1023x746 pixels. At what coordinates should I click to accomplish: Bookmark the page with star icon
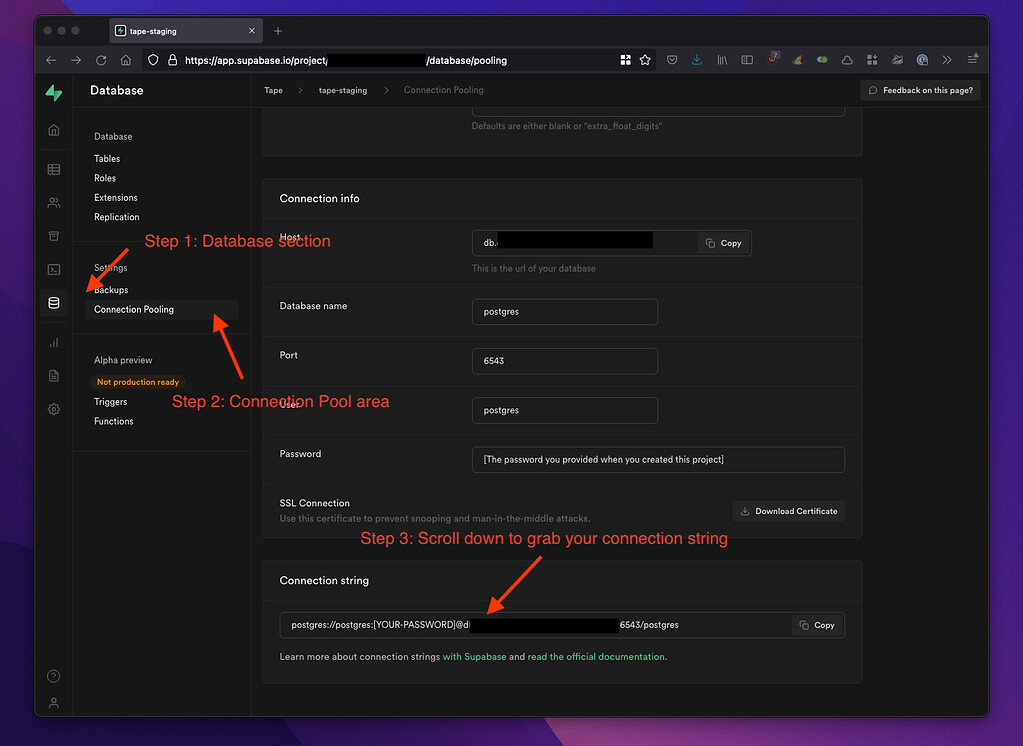(x=645, y=60)
